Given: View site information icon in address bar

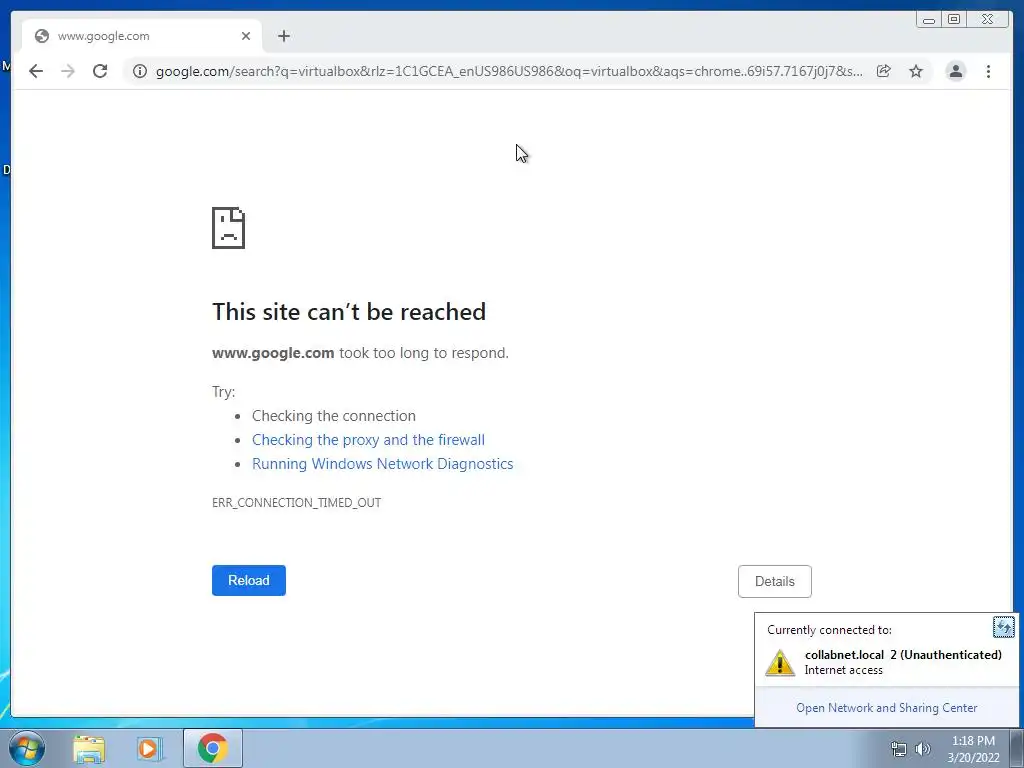Looking at the screenshot, I should pyautogui.click(x=140, y=71).
